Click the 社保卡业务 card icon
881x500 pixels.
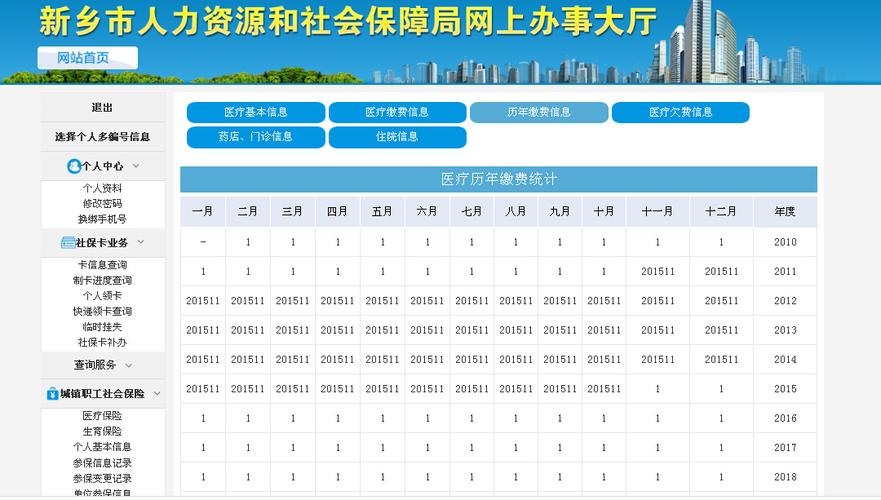pos(67,243)
